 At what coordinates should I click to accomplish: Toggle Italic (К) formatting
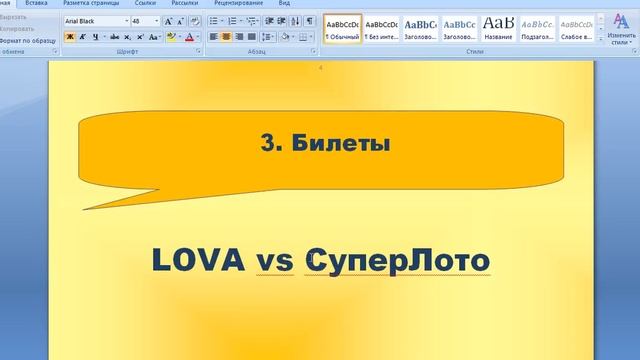coord(82,37)
